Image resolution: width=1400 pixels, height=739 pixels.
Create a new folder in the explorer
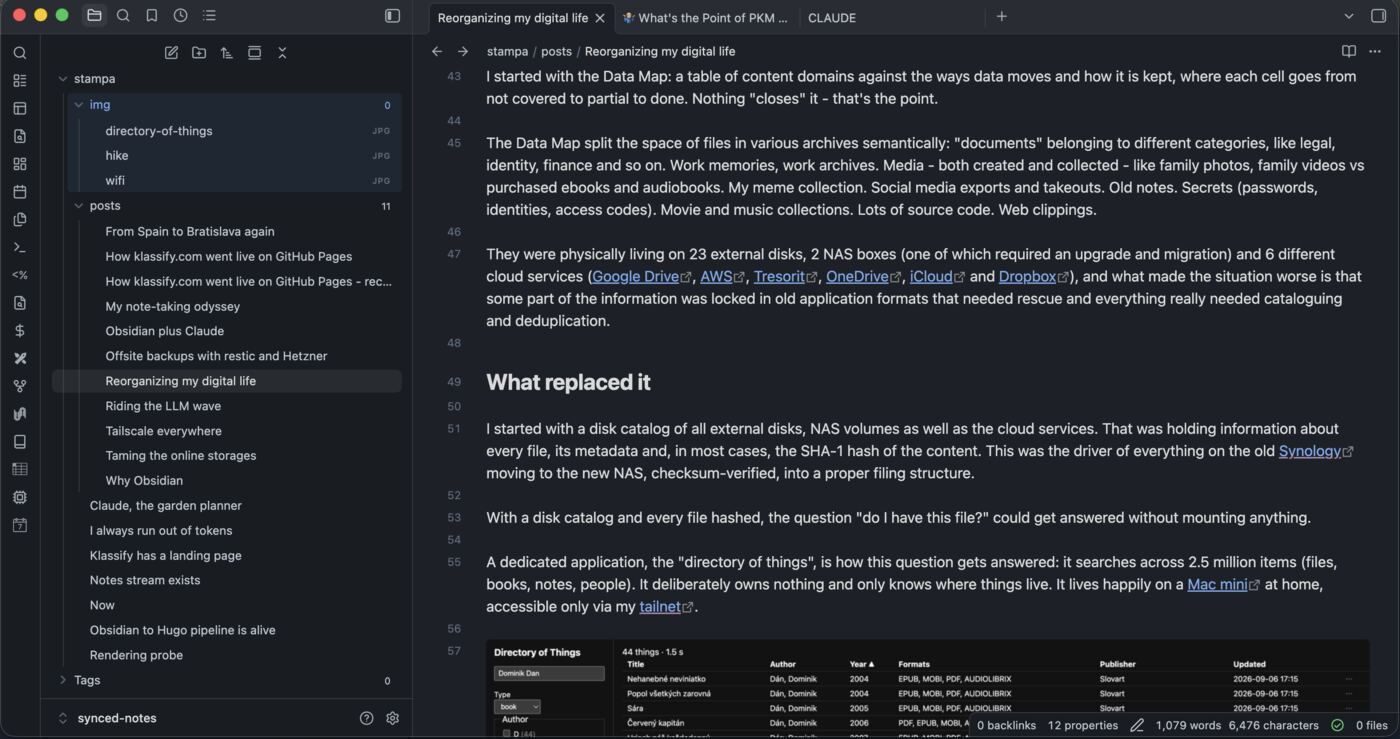click(199, 53)
